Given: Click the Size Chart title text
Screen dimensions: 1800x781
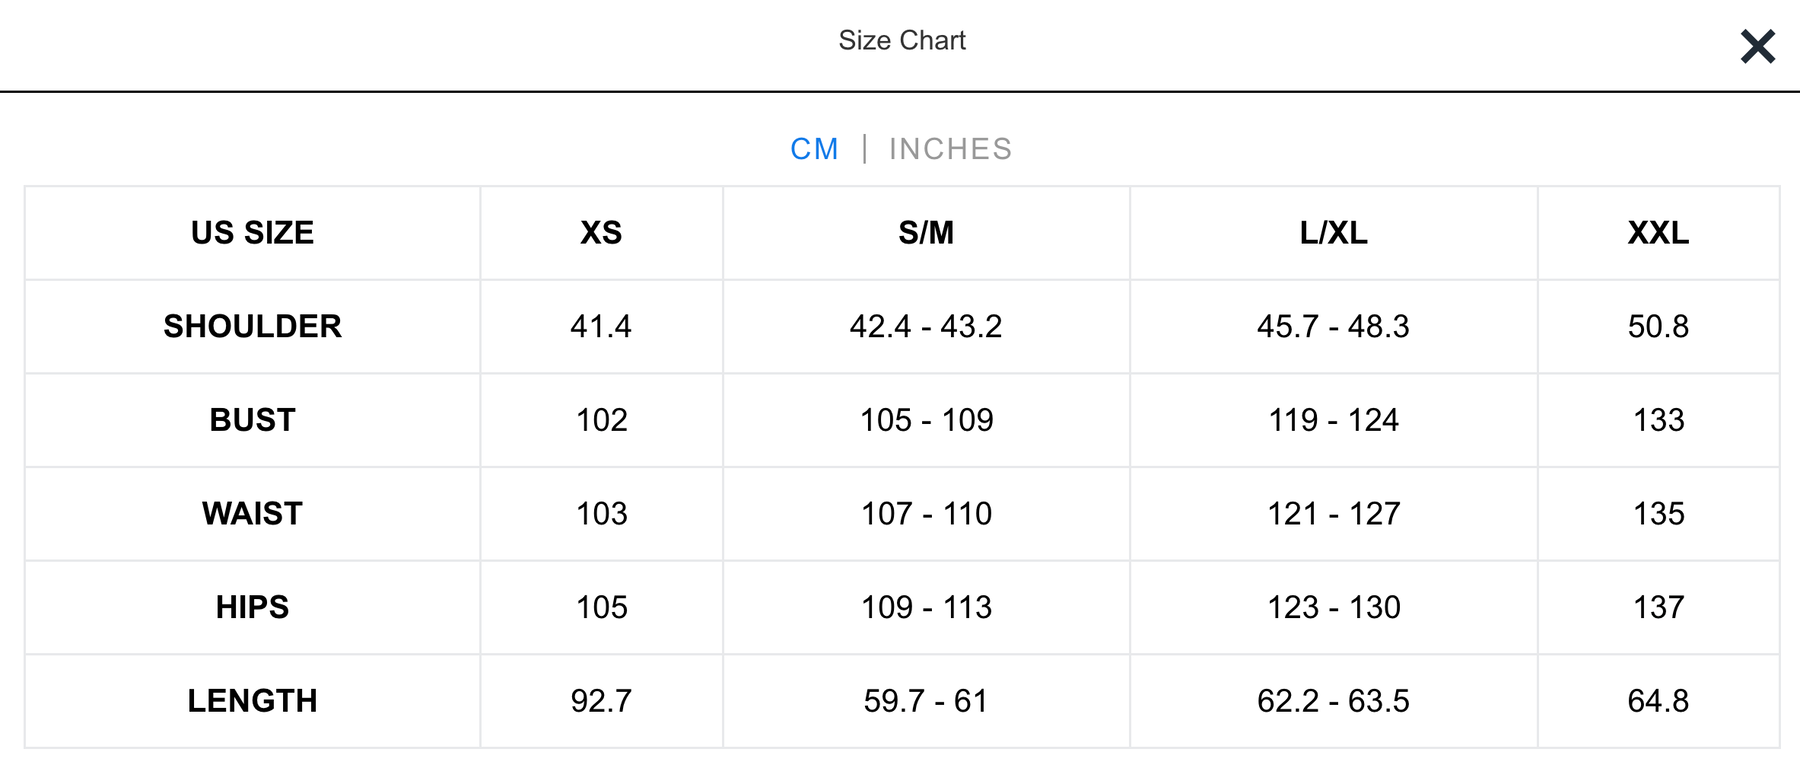Looking at the screenshot, I should (x=901, y=41).
